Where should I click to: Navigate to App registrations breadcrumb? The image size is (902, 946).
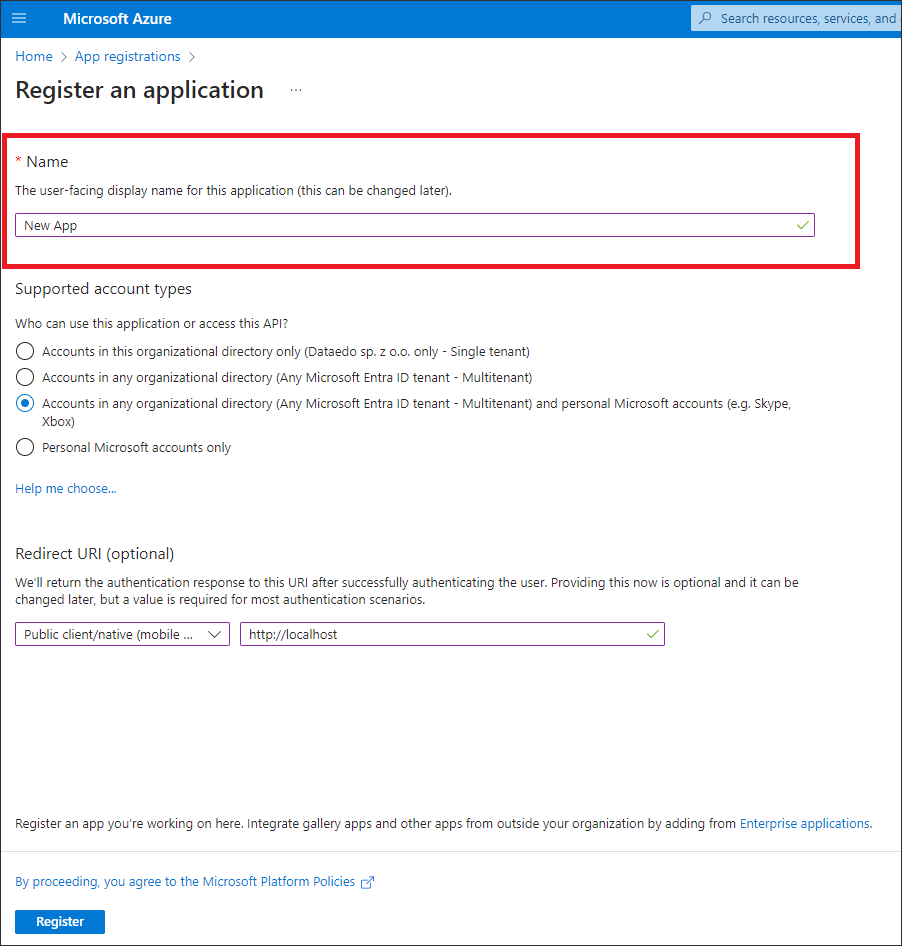point(128,57)
